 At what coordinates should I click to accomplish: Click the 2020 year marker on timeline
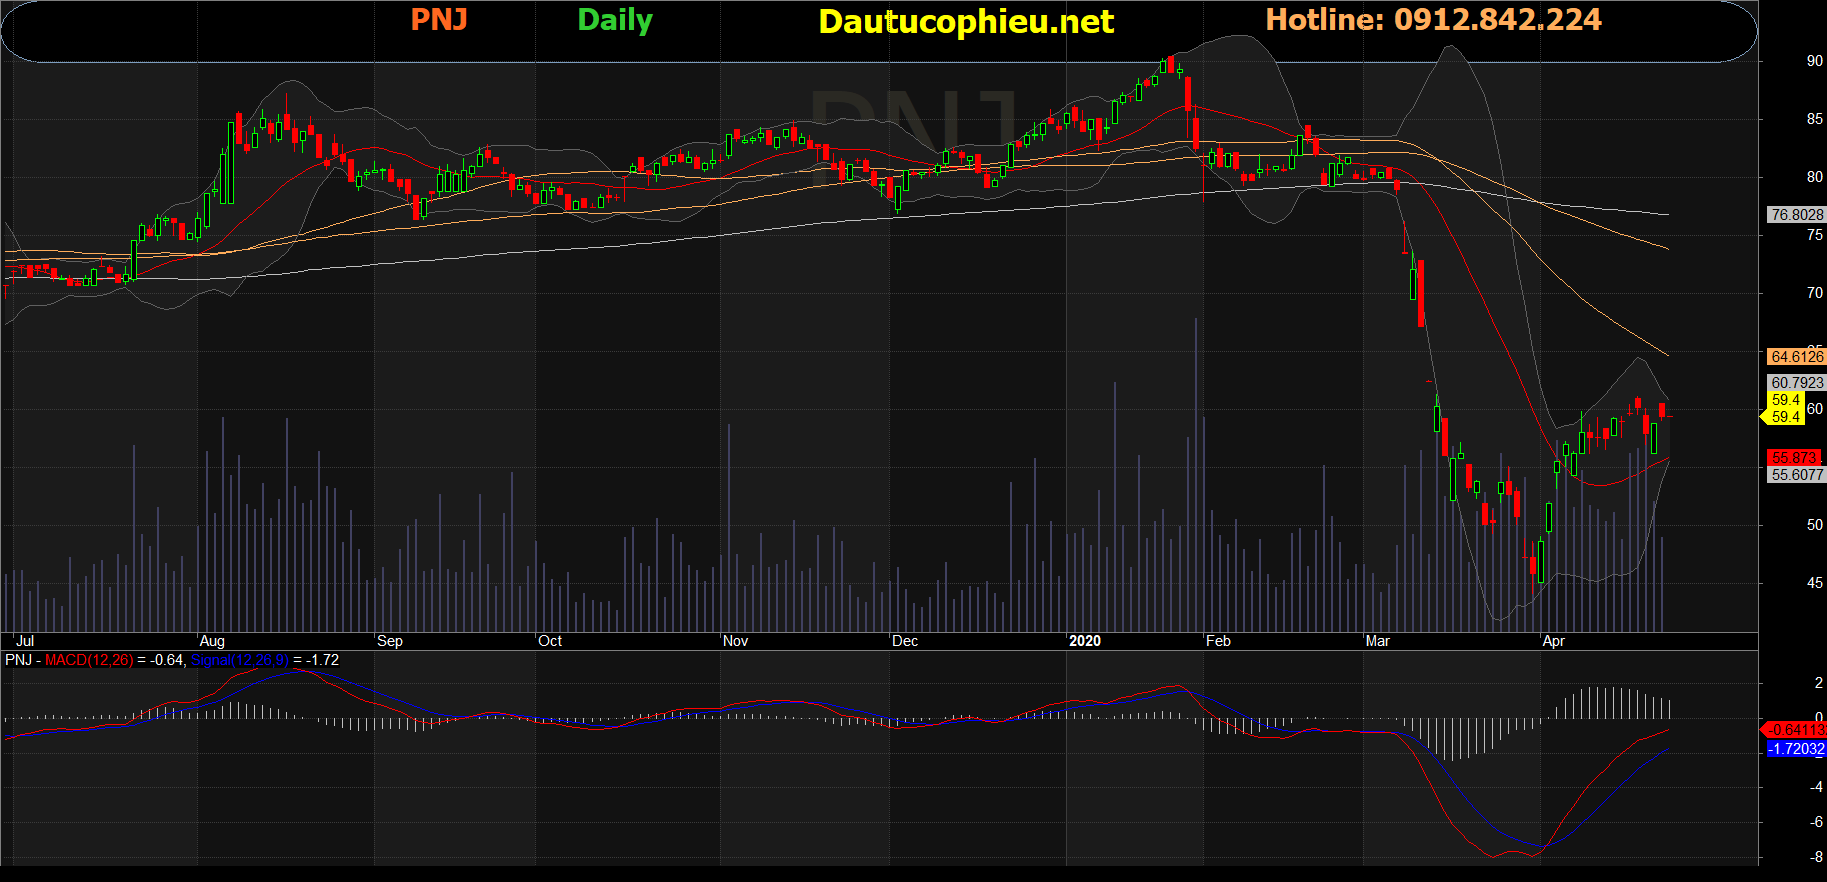[x=1085, y=641]
